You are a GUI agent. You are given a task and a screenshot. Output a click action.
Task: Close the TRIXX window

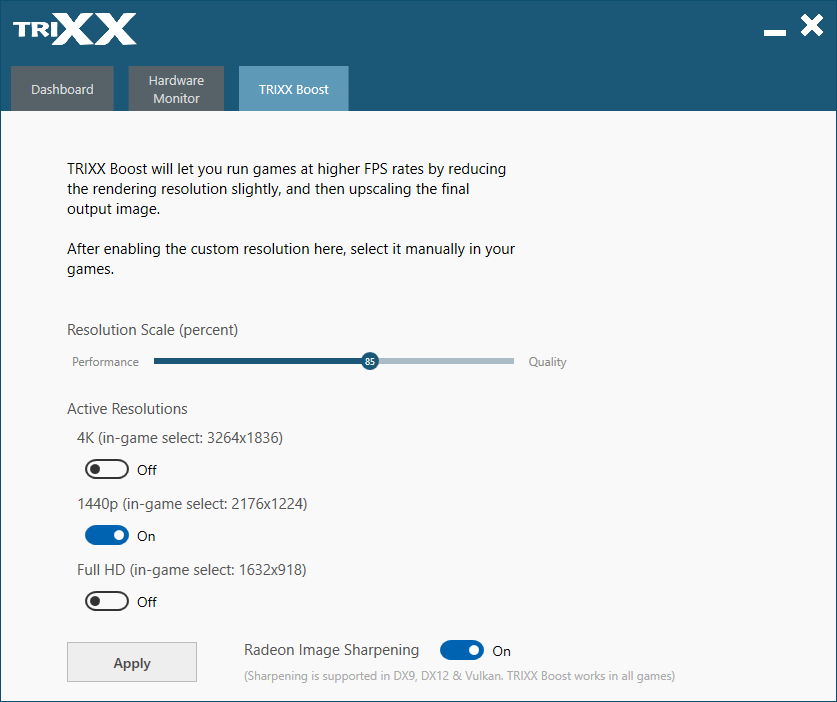coord(812,26)
